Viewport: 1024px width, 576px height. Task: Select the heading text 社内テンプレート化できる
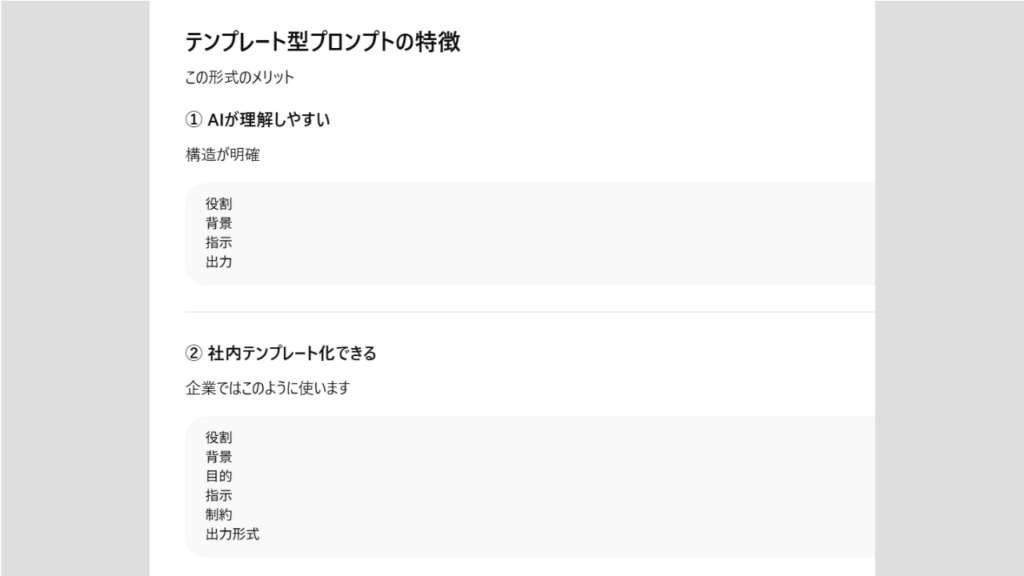pyautogui.click(x=291, y=354)
